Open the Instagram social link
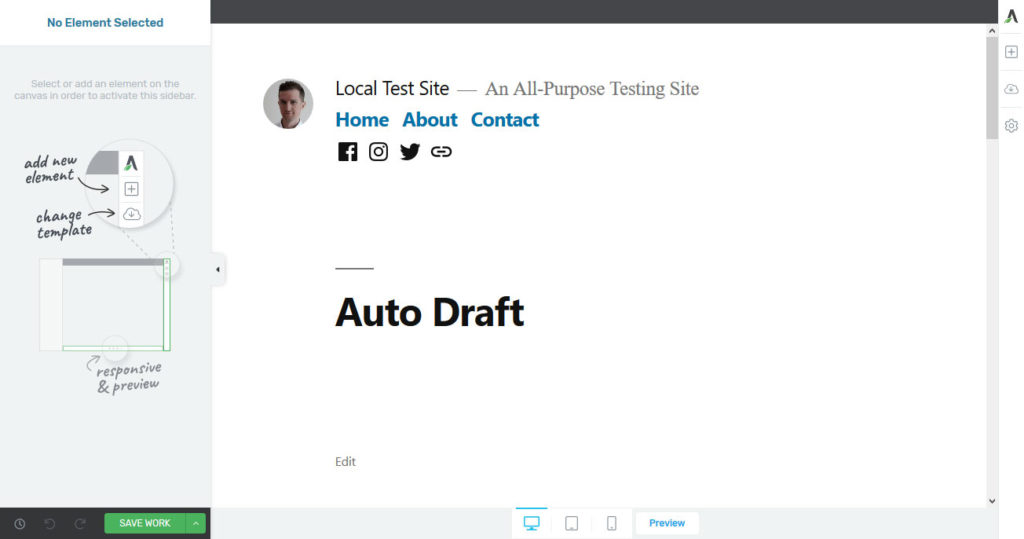1024x539 pixels. coord(378,152)
